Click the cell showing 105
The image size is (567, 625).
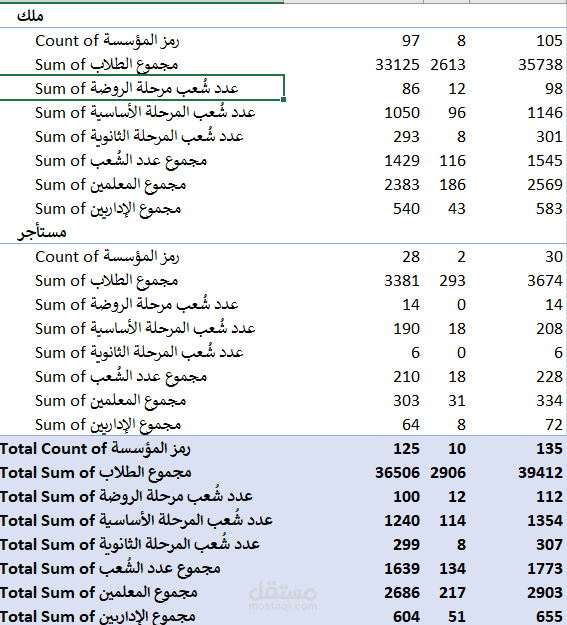pos(549,41)
